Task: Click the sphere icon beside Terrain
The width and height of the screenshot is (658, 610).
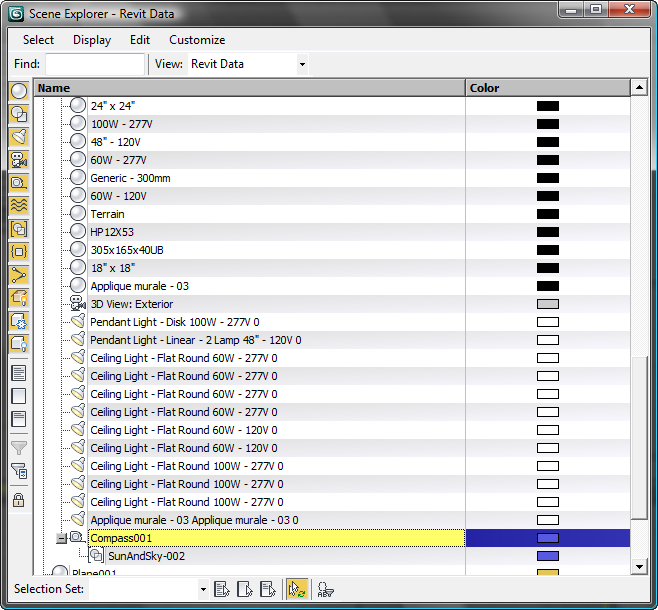Action: (x=78, y=214)
